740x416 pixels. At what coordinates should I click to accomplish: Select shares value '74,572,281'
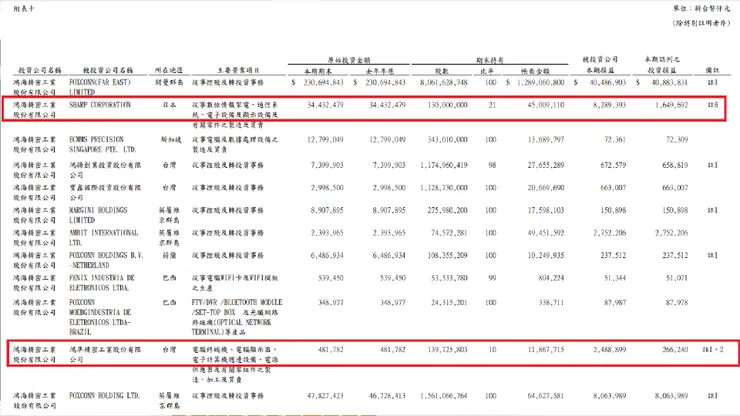point(449,233)
